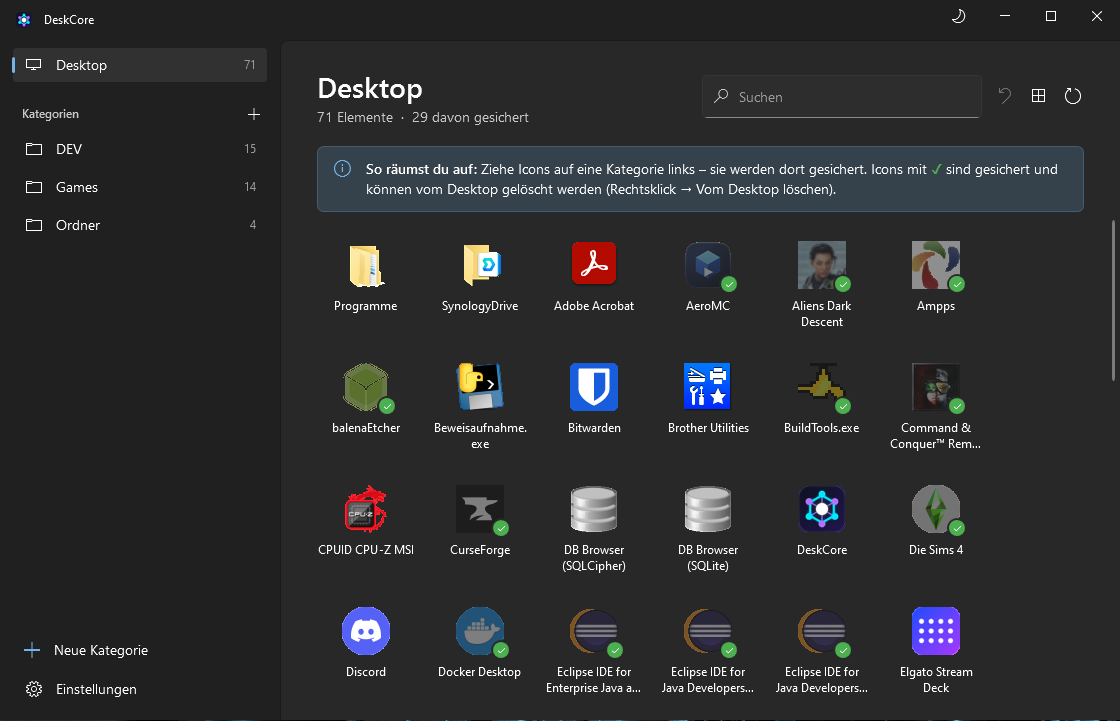Add category with plus beside Kategorien
This screenshot has width=1120, height=721.
254,114
